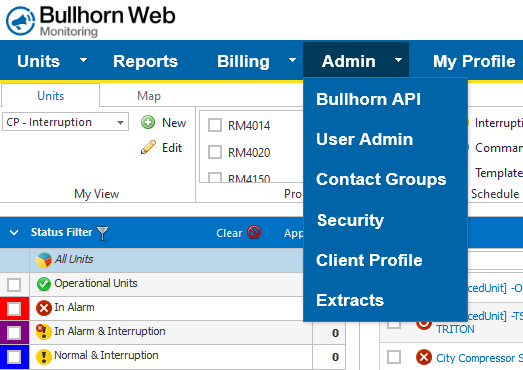Screen dimensions: 523x370
Task: Click the Normal & Interruption count 0
Action: tap(335, 357)
